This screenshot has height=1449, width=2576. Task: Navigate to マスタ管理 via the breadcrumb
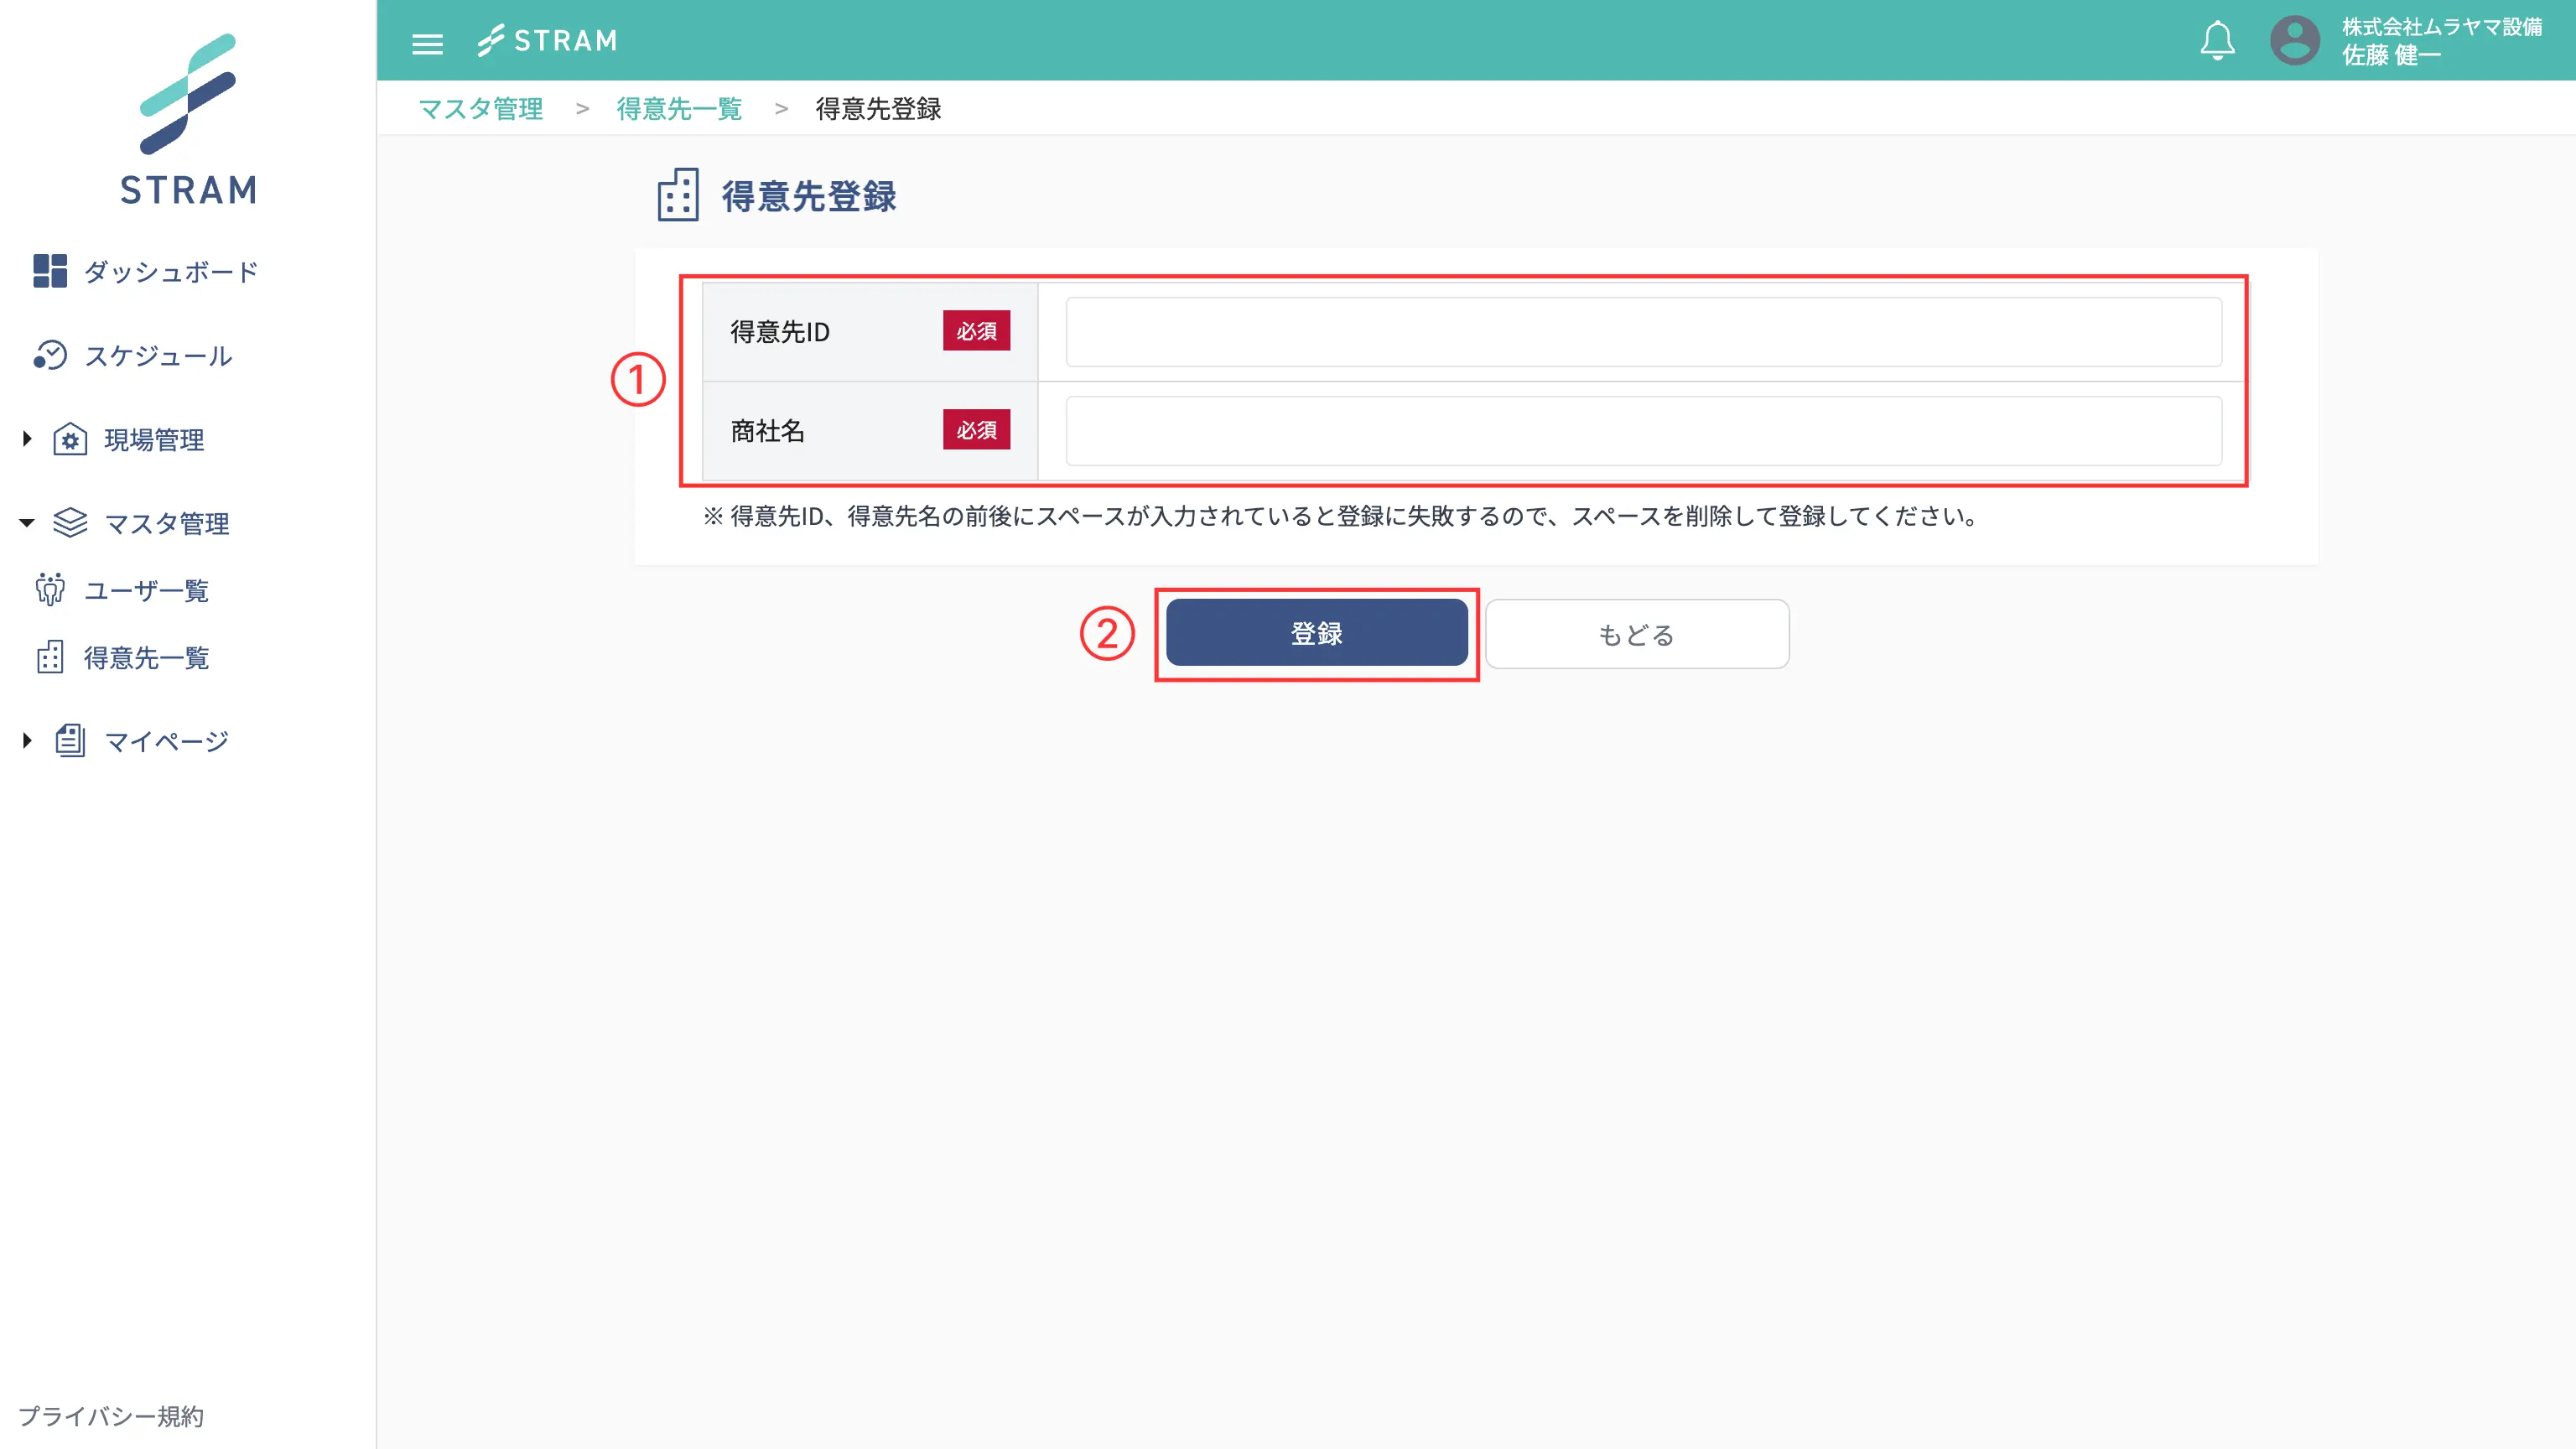coord(481,109)
